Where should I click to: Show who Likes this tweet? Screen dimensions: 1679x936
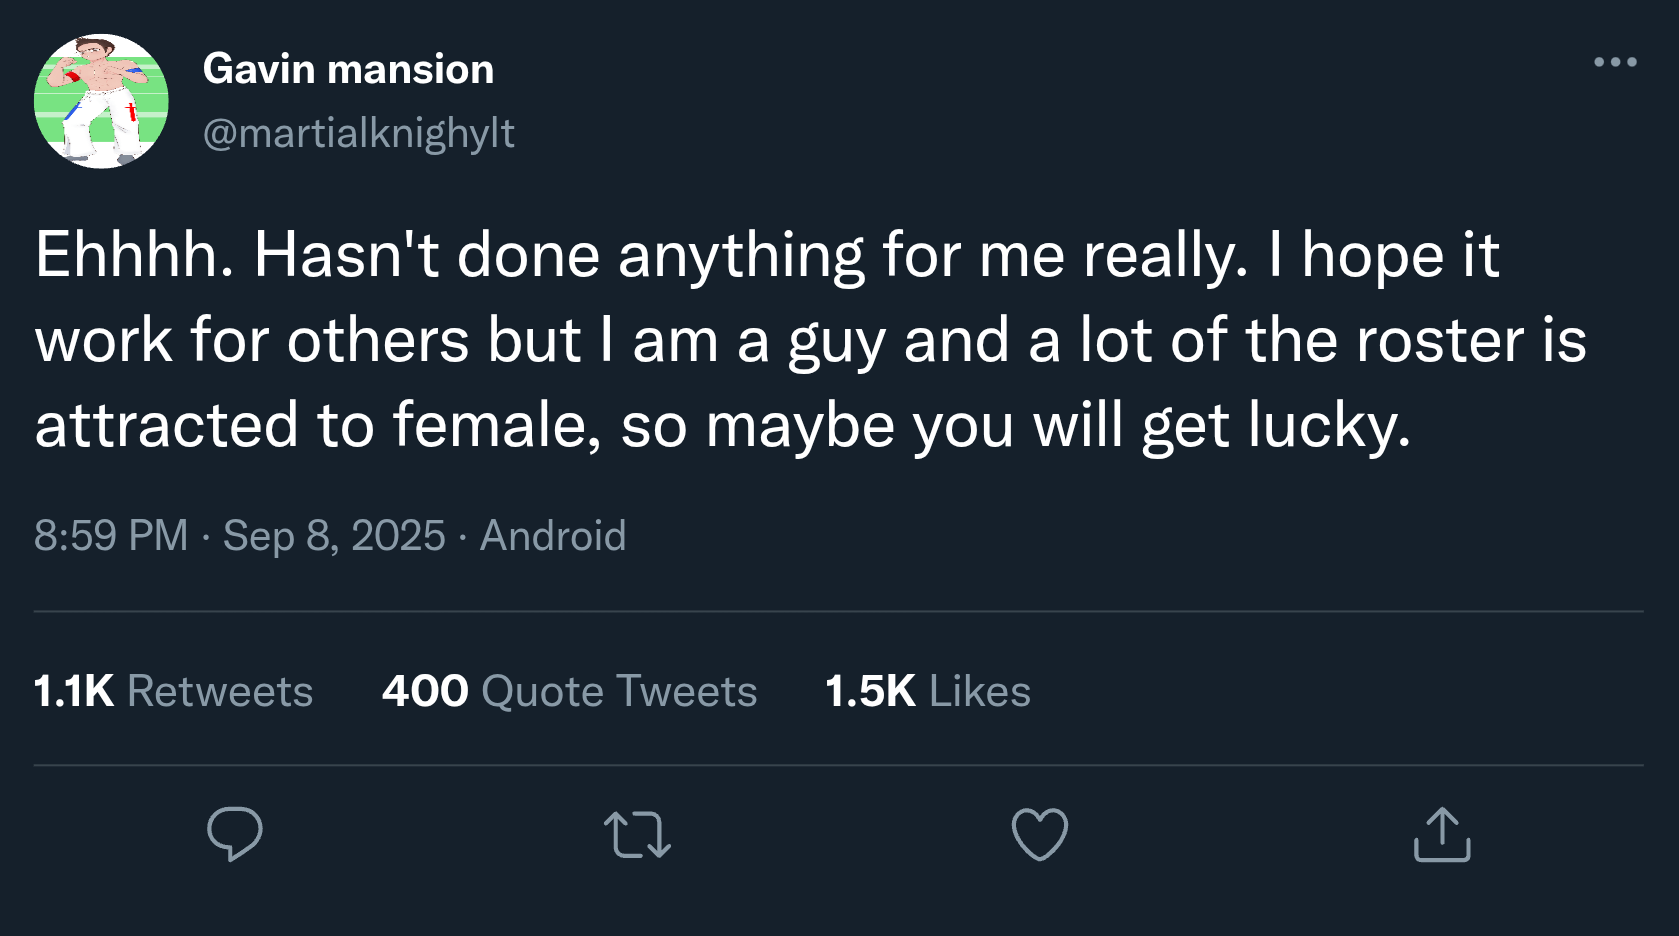tap(979, 691)
